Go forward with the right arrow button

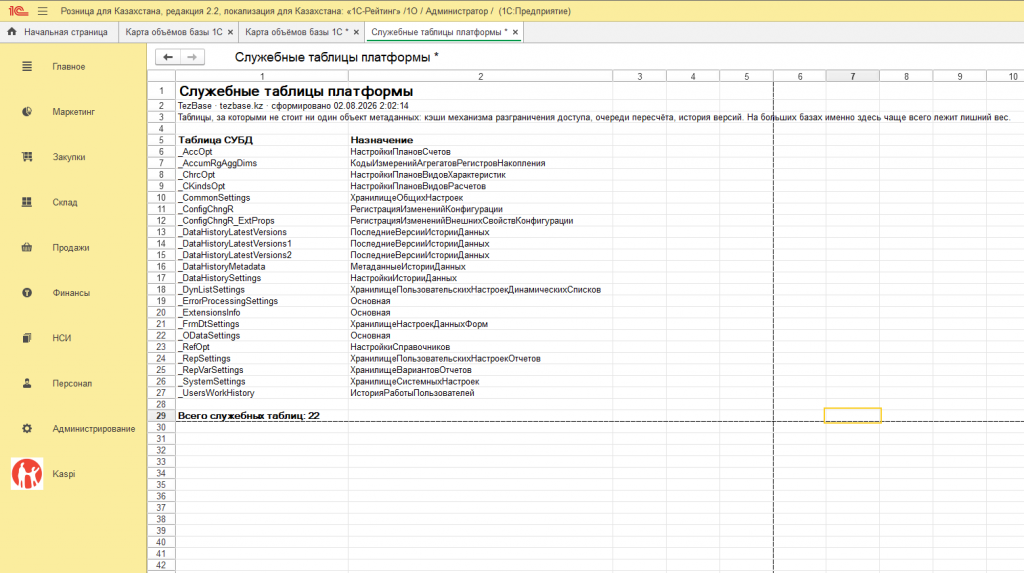[192, 57]
